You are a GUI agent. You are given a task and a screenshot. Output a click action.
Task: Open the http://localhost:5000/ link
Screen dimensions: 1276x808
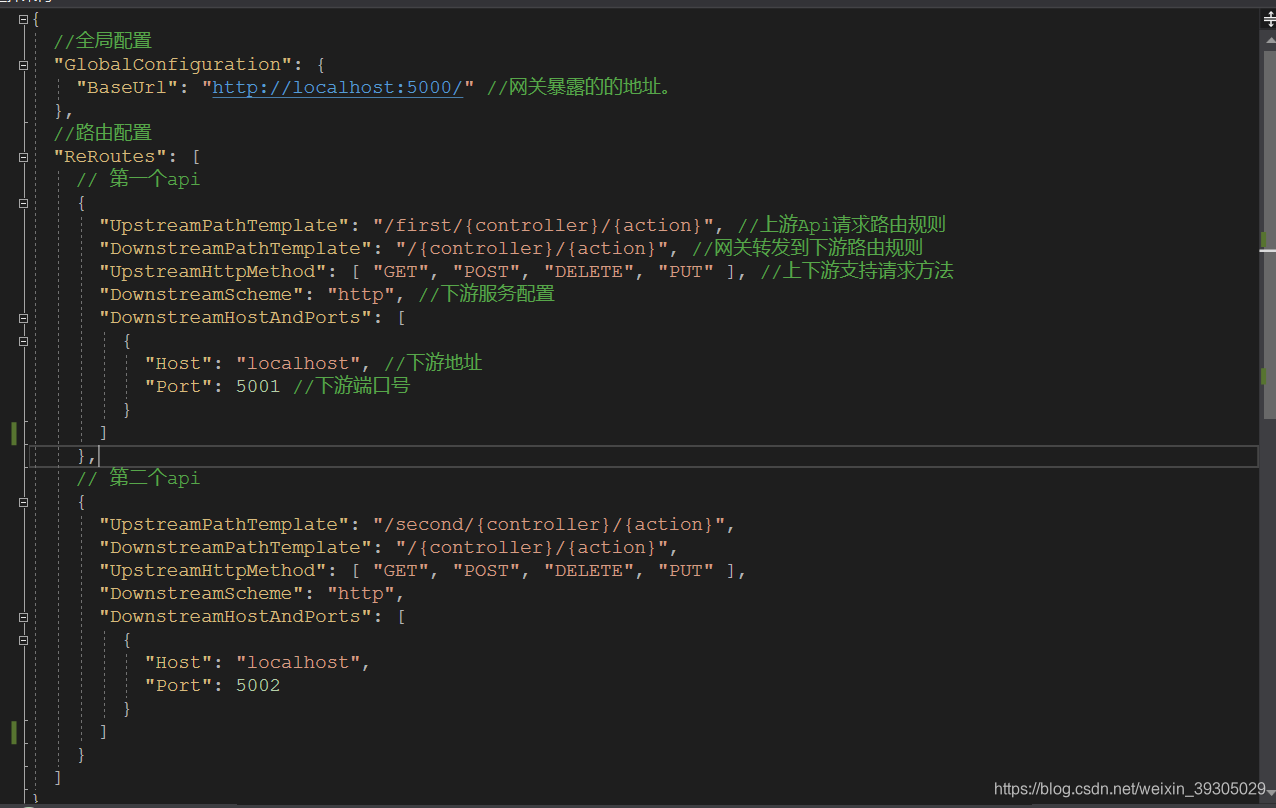tap(337, 87)
